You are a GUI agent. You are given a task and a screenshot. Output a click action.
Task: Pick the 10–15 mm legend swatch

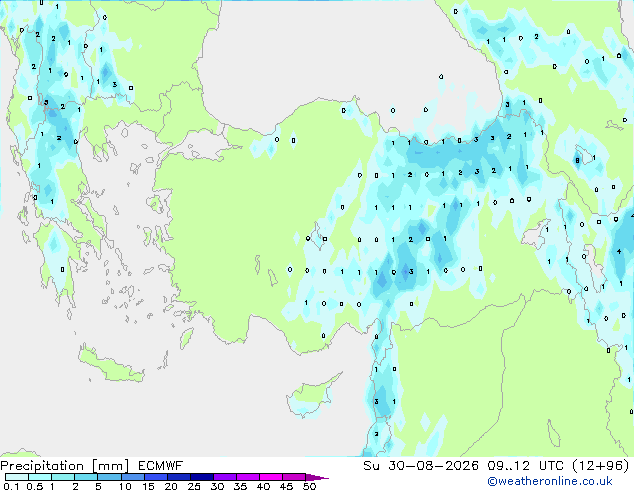click(132, 477)
